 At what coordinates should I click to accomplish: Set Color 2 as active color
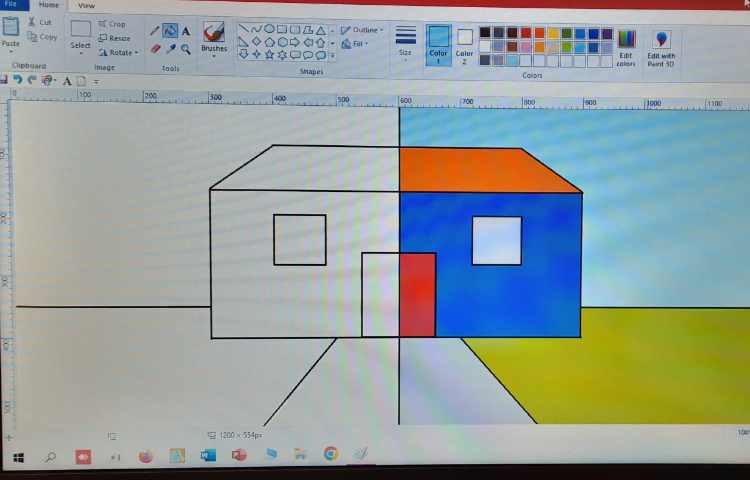[x=465, y=45]
